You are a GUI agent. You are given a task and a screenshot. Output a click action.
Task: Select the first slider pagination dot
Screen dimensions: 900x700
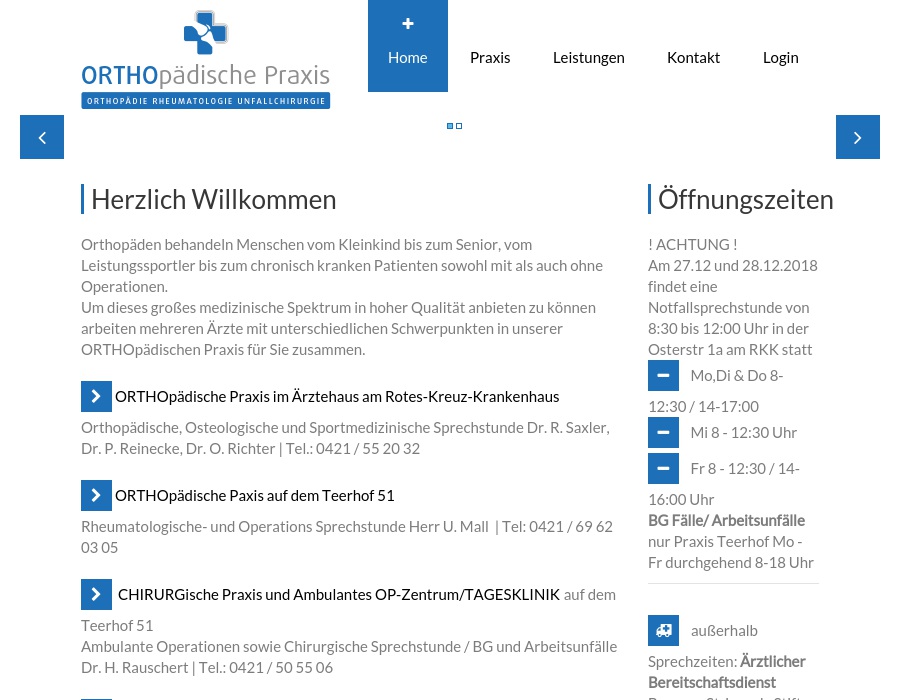[x=450, y=126]
